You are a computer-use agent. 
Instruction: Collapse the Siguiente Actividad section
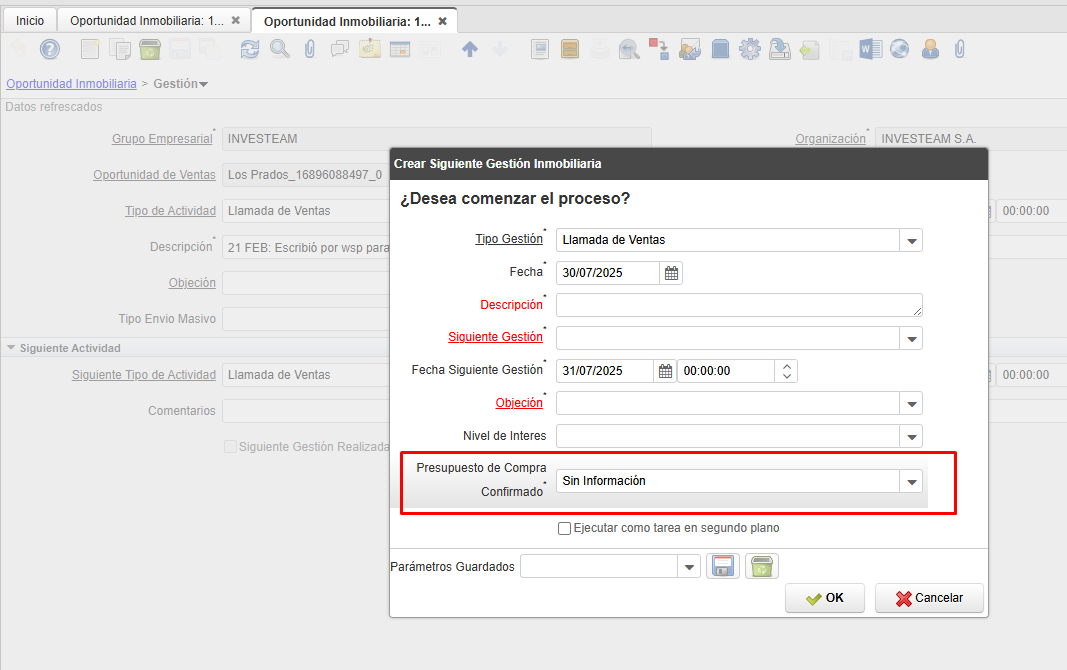click(12, 348)
